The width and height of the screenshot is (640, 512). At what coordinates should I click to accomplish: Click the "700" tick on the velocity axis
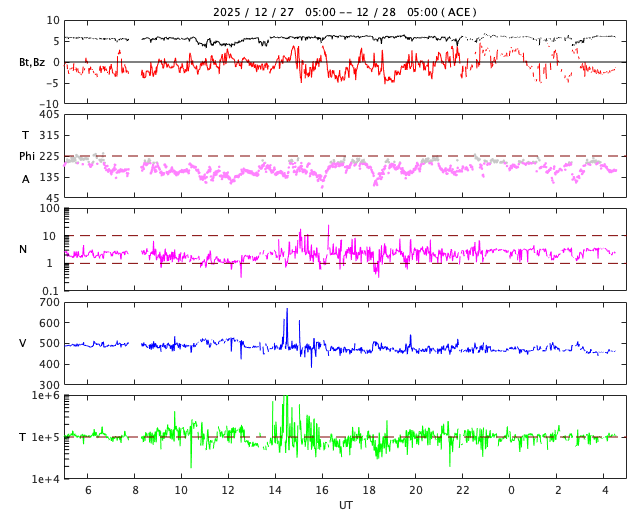(49, 302)
